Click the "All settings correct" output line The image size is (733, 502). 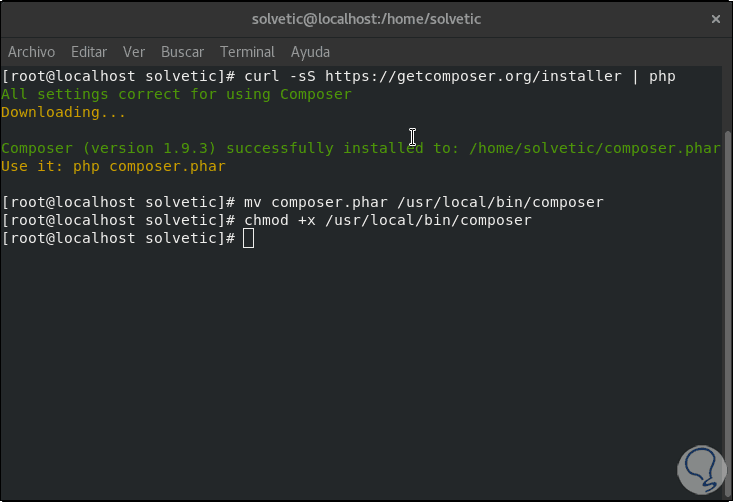tap(176, 94)
